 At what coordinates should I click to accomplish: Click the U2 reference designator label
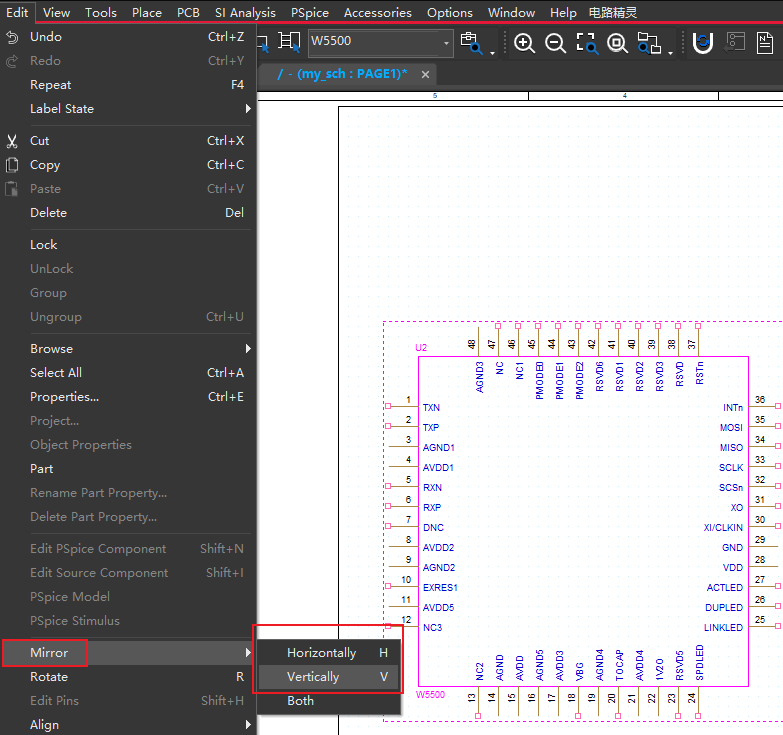tap(421, 348)
